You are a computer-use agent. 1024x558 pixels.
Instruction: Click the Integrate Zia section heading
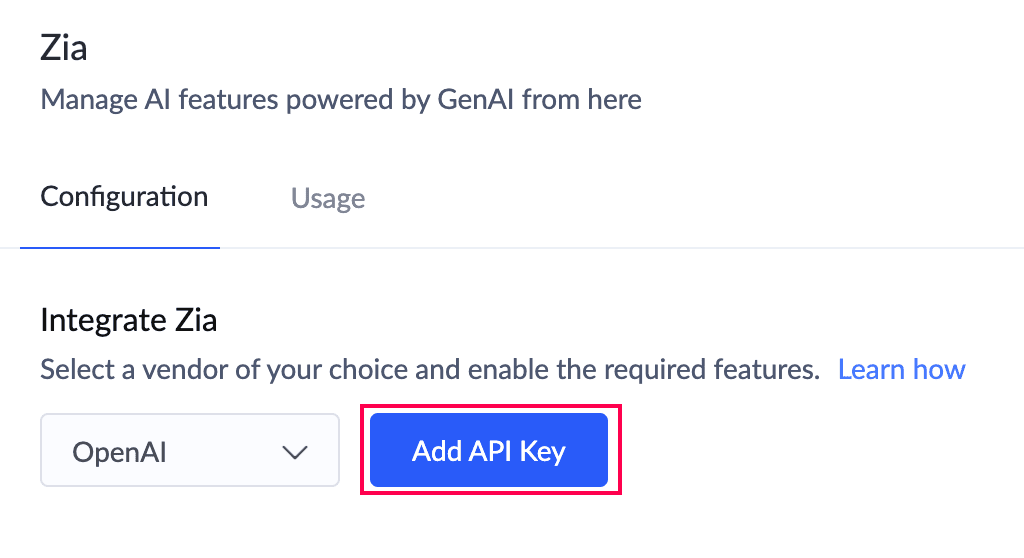(129, 321)
